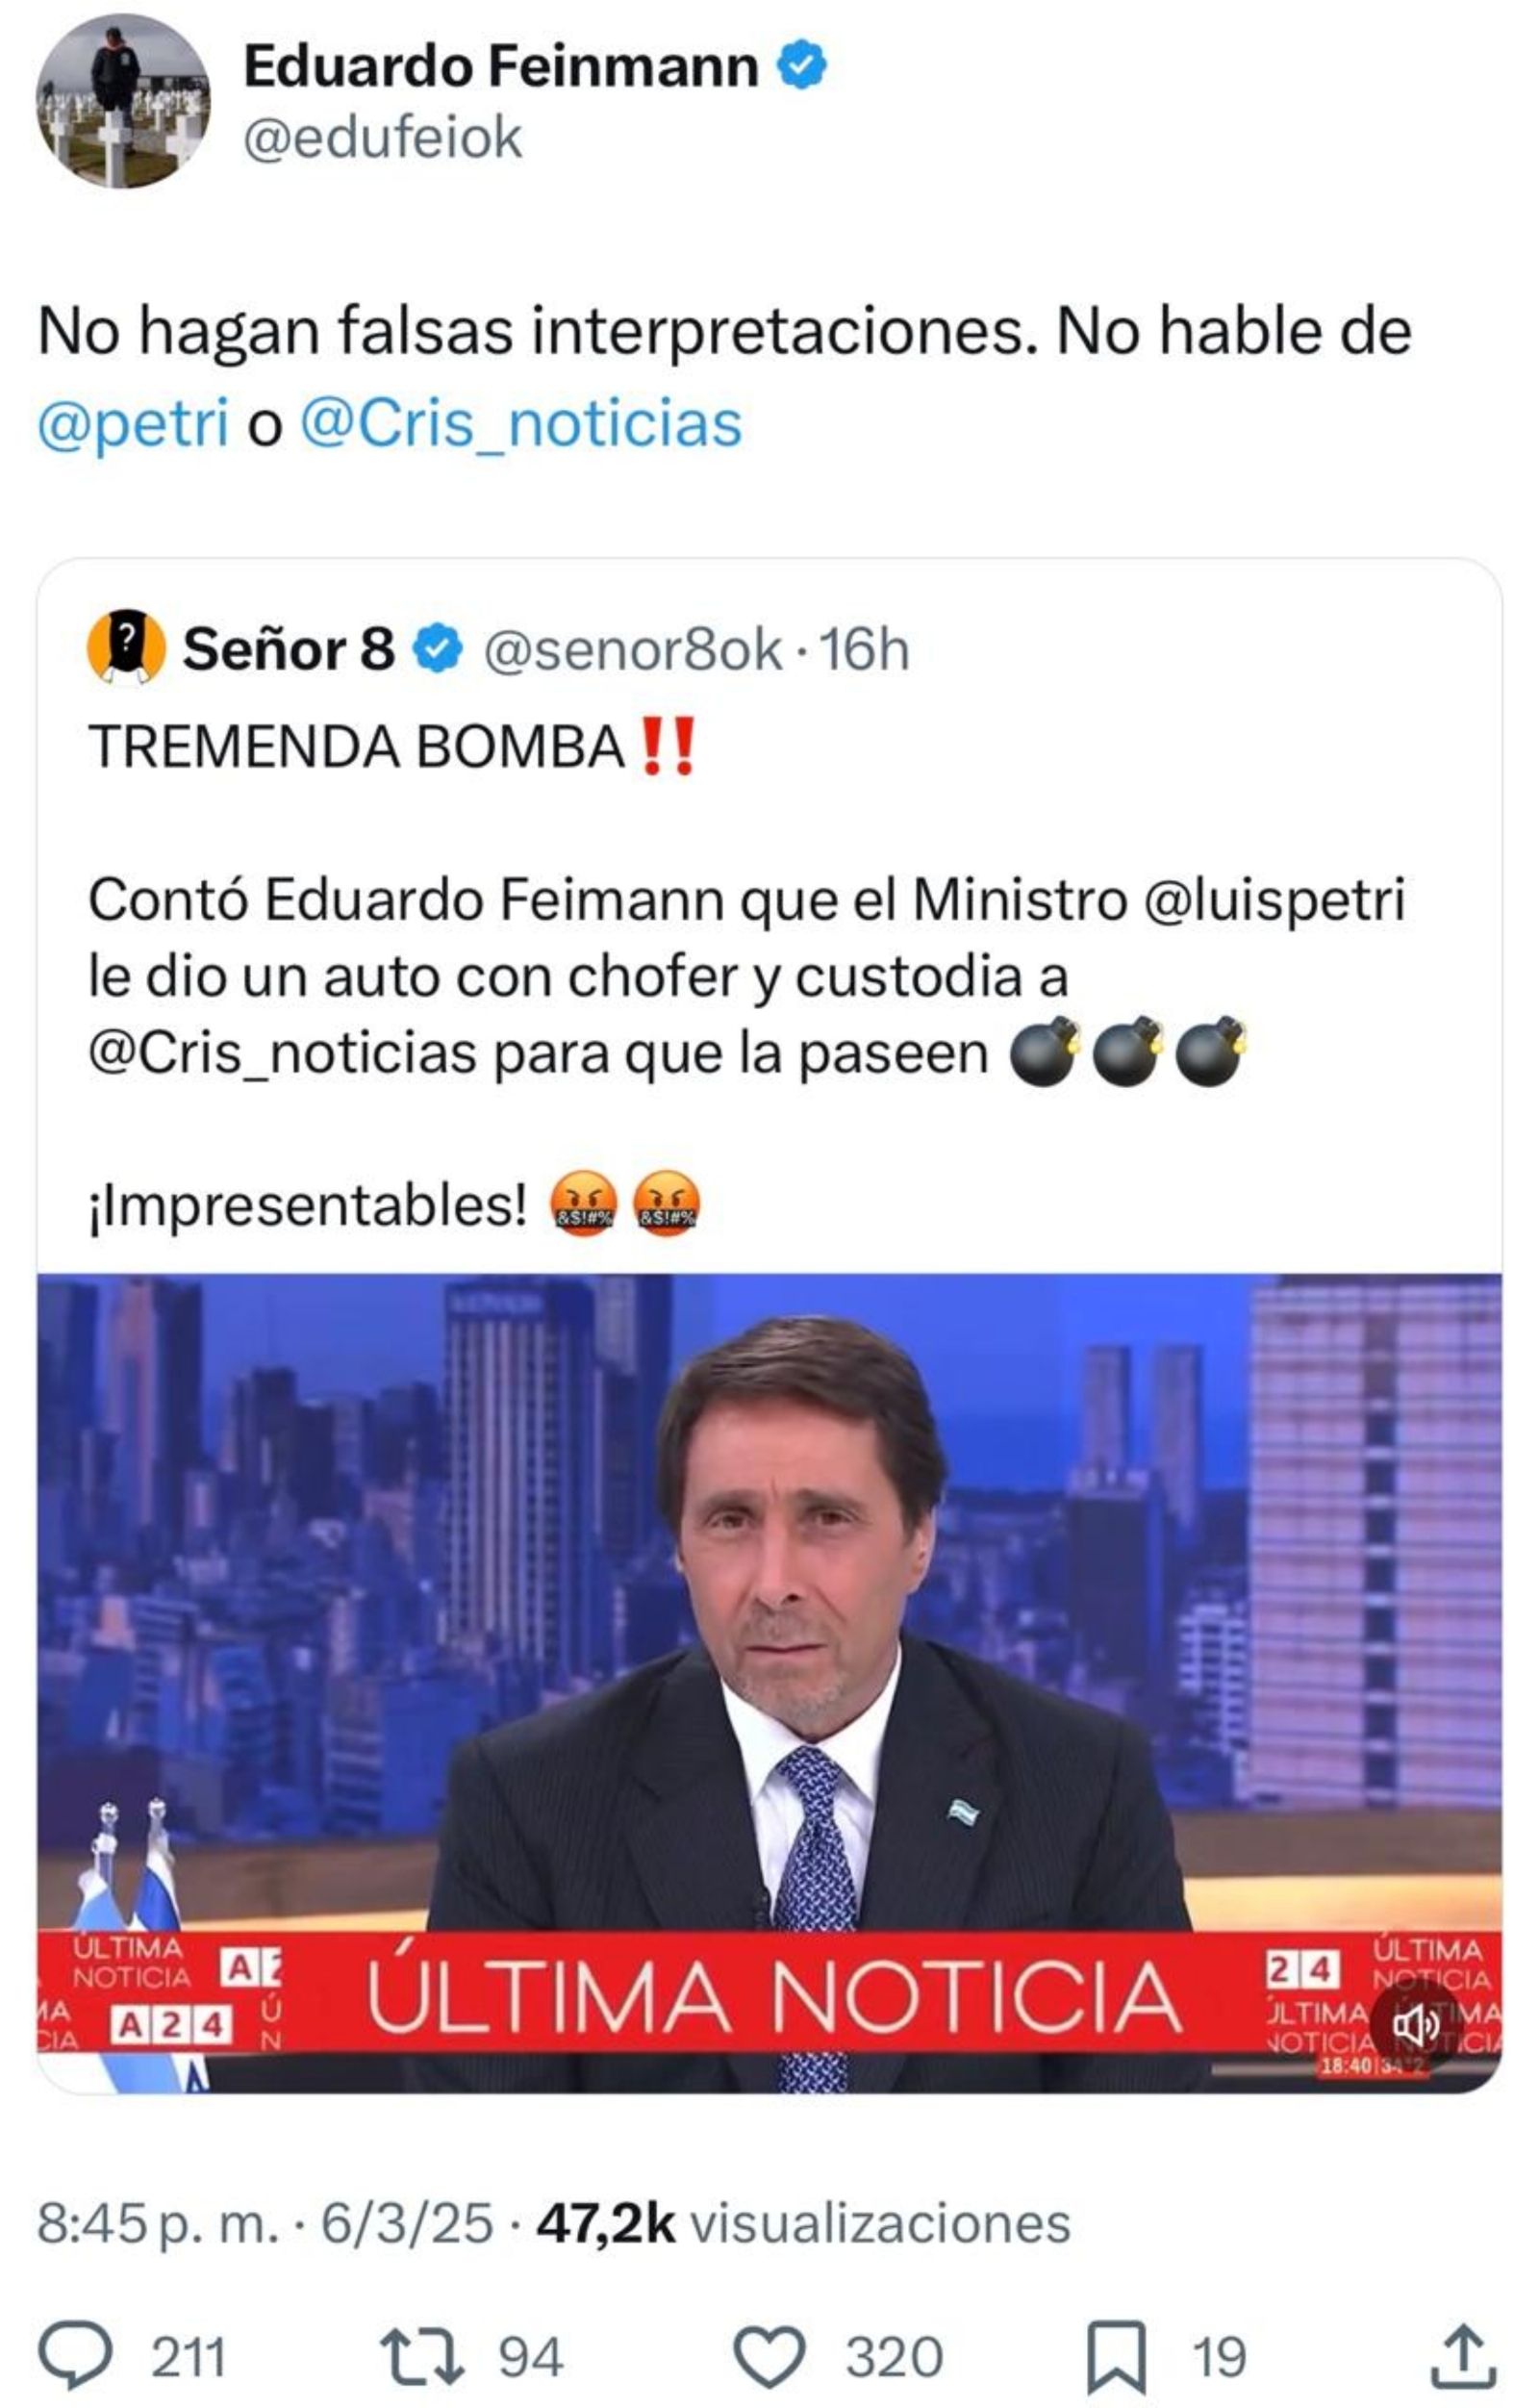Click Eduardo Feinmann's blue verified badge
The image size is (1539, 2408).
point(802,65)
